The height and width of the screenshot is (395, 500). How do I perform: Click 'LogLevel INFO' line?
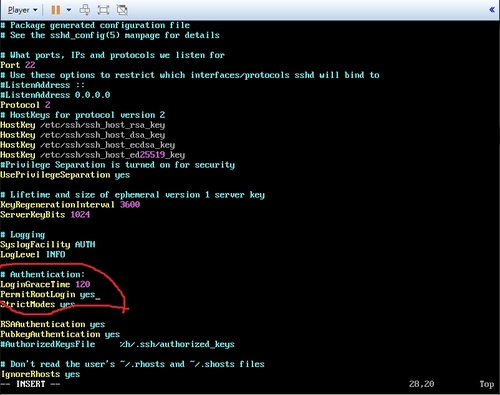pyautogui.click(x=33, y=255)
